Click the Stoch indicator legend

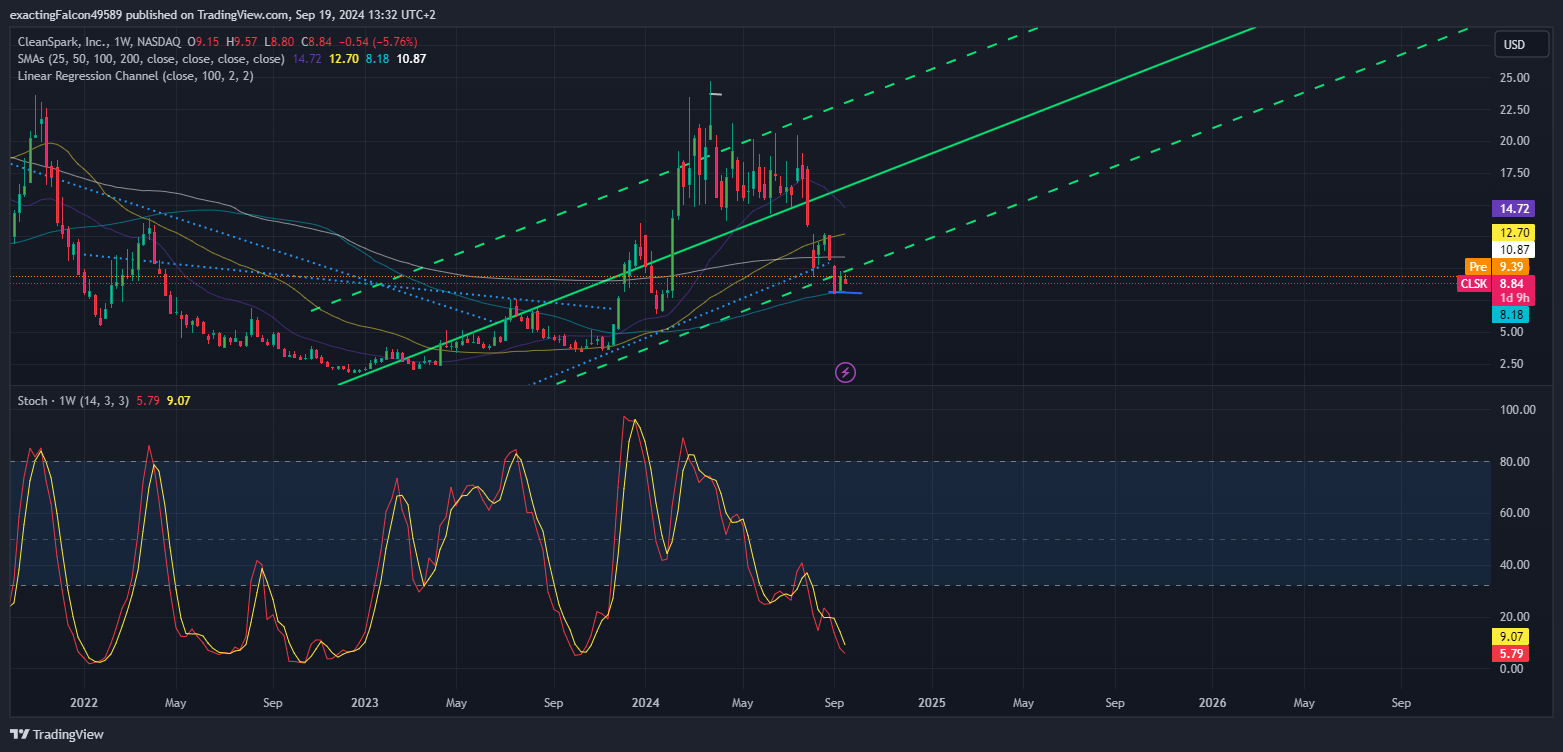(74, 401)
